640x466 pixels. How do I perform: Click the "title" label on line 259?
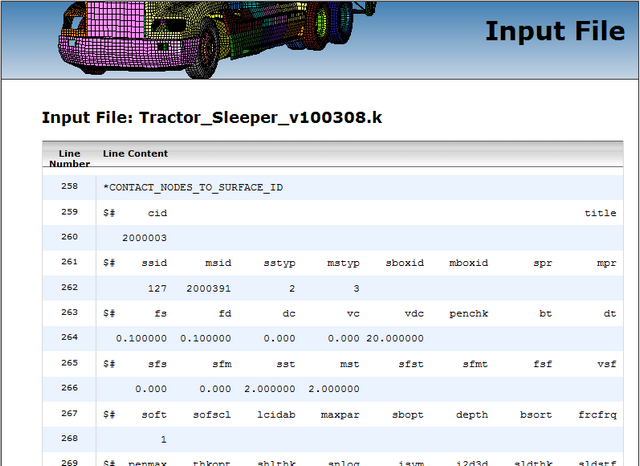[x=600, y=213]
